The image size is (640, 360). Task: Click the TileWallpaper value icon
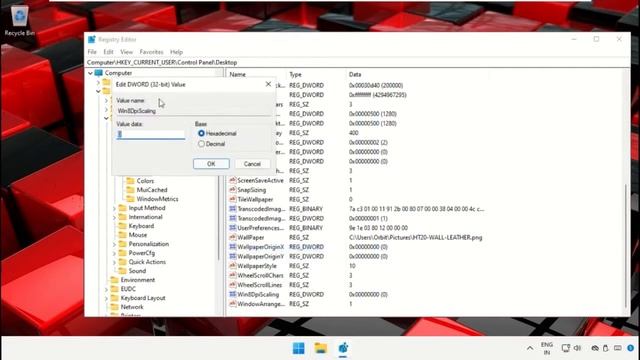[x=233, y=199]
